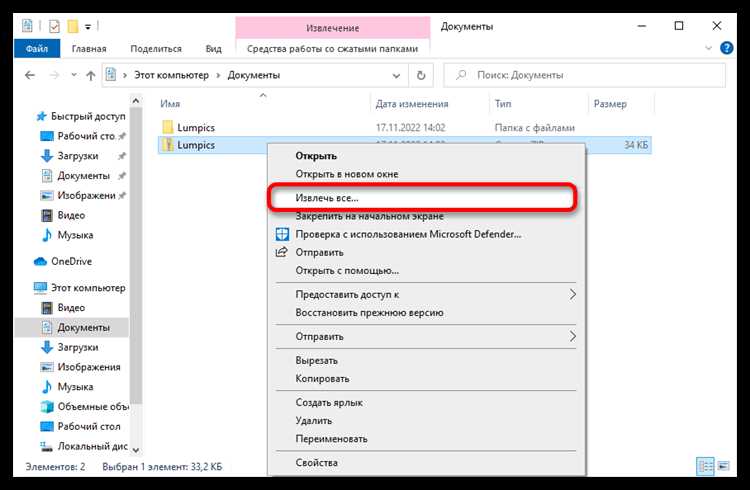Open the Help question mark icon

click(x=726, y=48)
